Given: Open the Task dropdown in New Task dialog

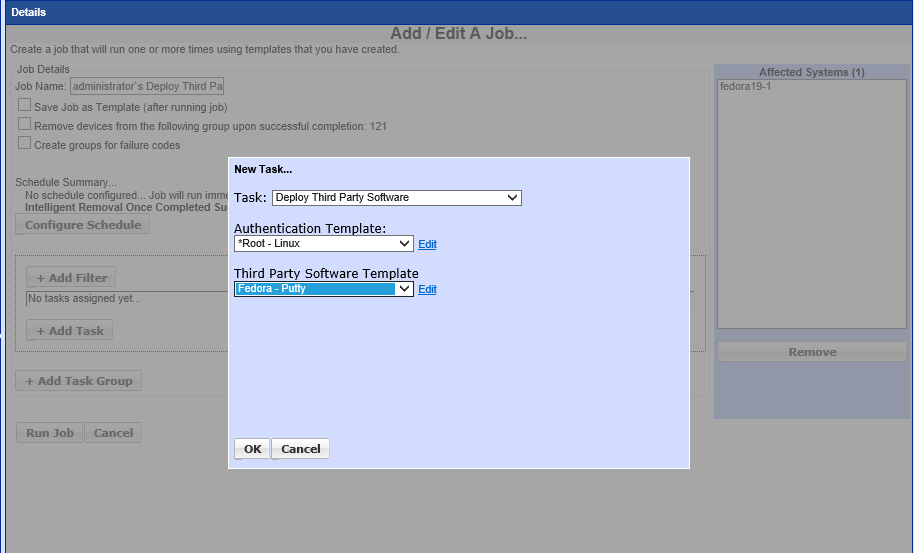Looking at the screenshot, I should (397, 198).
